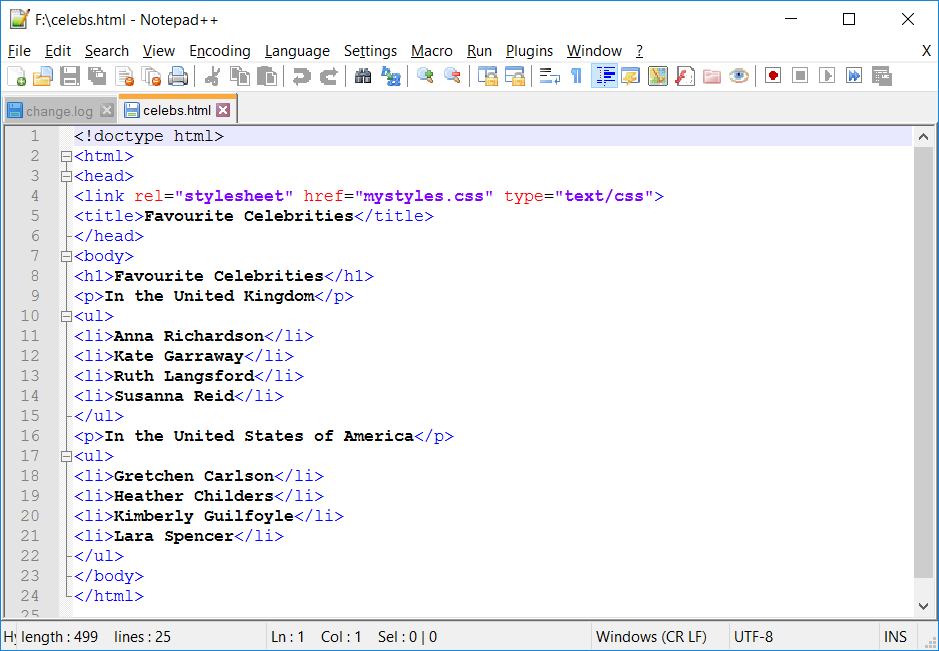Image resolution: width=939 pixels, height=651 pixels.
Task: Place cursor in 'Kimberly Guilfoyle' text
Action: click(204, 516)
